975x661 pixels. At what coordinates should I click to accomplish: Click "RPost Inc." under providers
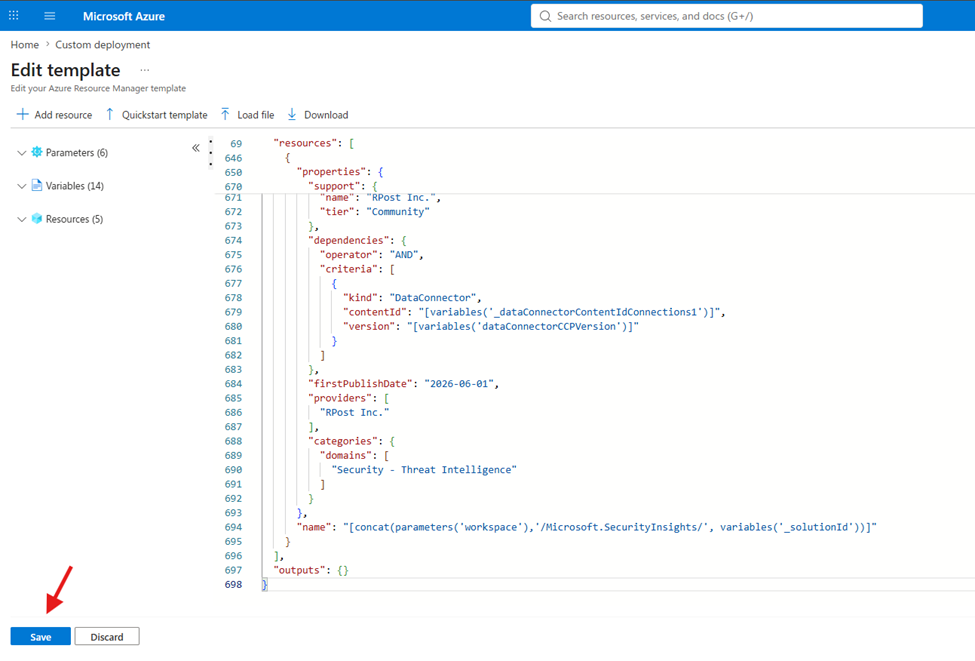(x=354, y=412)
